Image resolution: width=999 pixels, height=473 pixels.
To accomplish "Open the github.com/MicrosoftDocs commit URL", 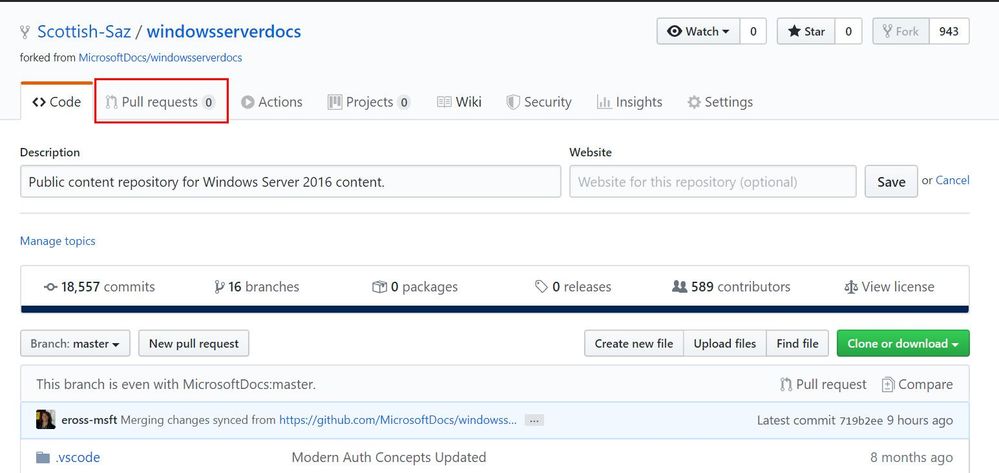I will [398, 420].
